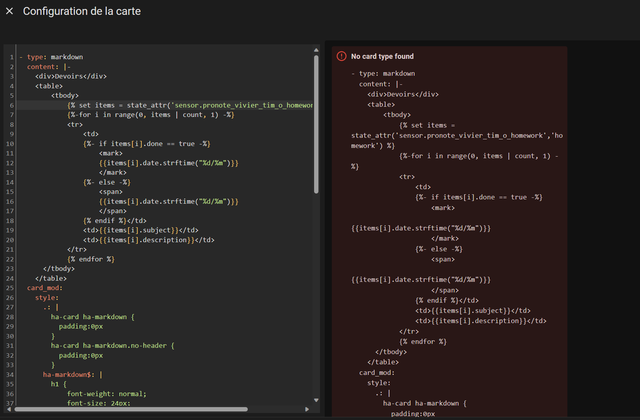This screenshot has width=640, height=420.
Task: Click the horizontal scrollbar thumb in the editor
Action: point(131,409)
